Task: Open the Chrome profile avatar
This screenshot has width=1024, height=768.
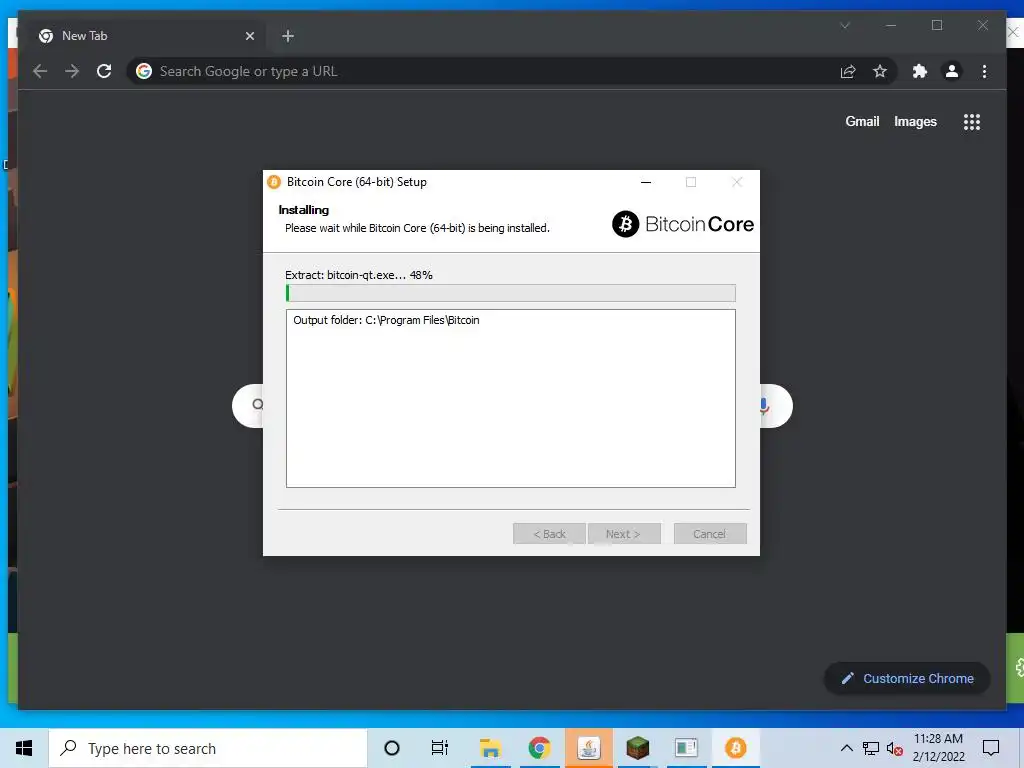Action: pyautogui.click(x=952, y=71)
